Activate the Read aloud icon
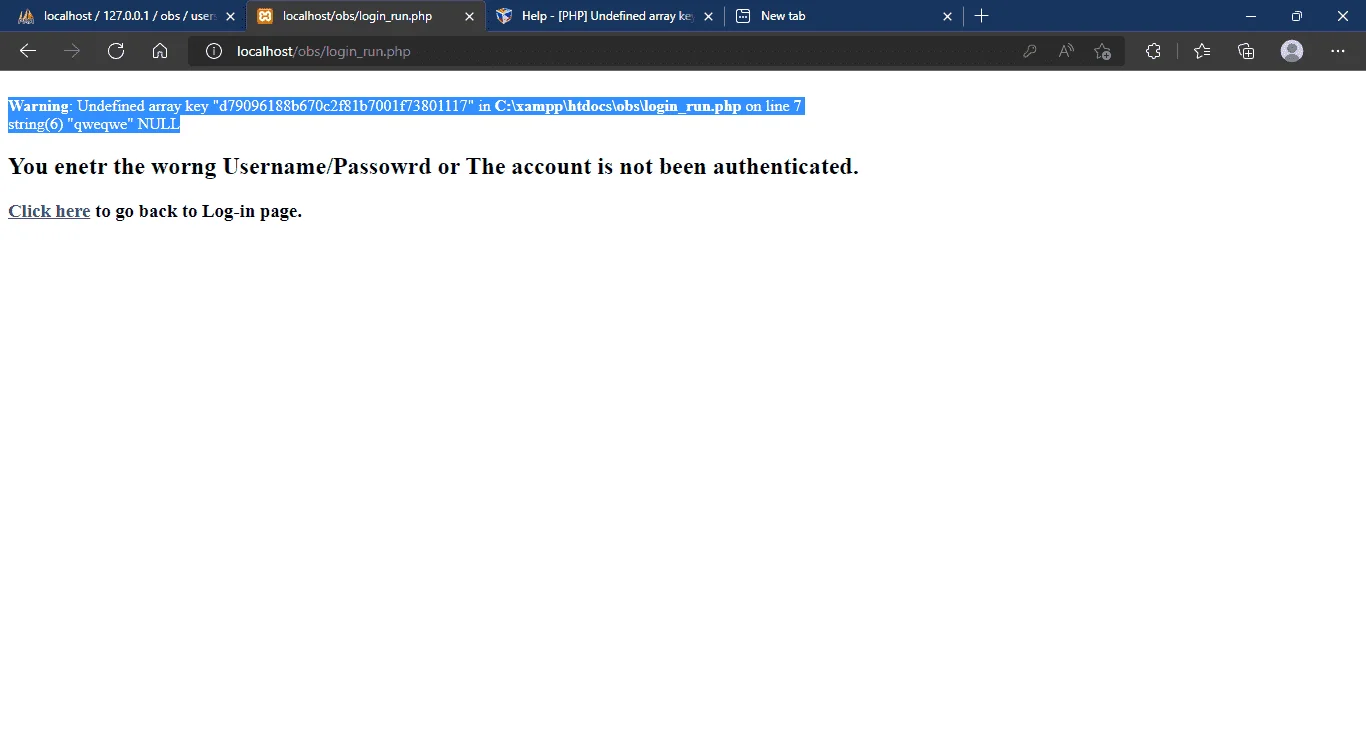The image size is (1366, 738). point(1066,51)
